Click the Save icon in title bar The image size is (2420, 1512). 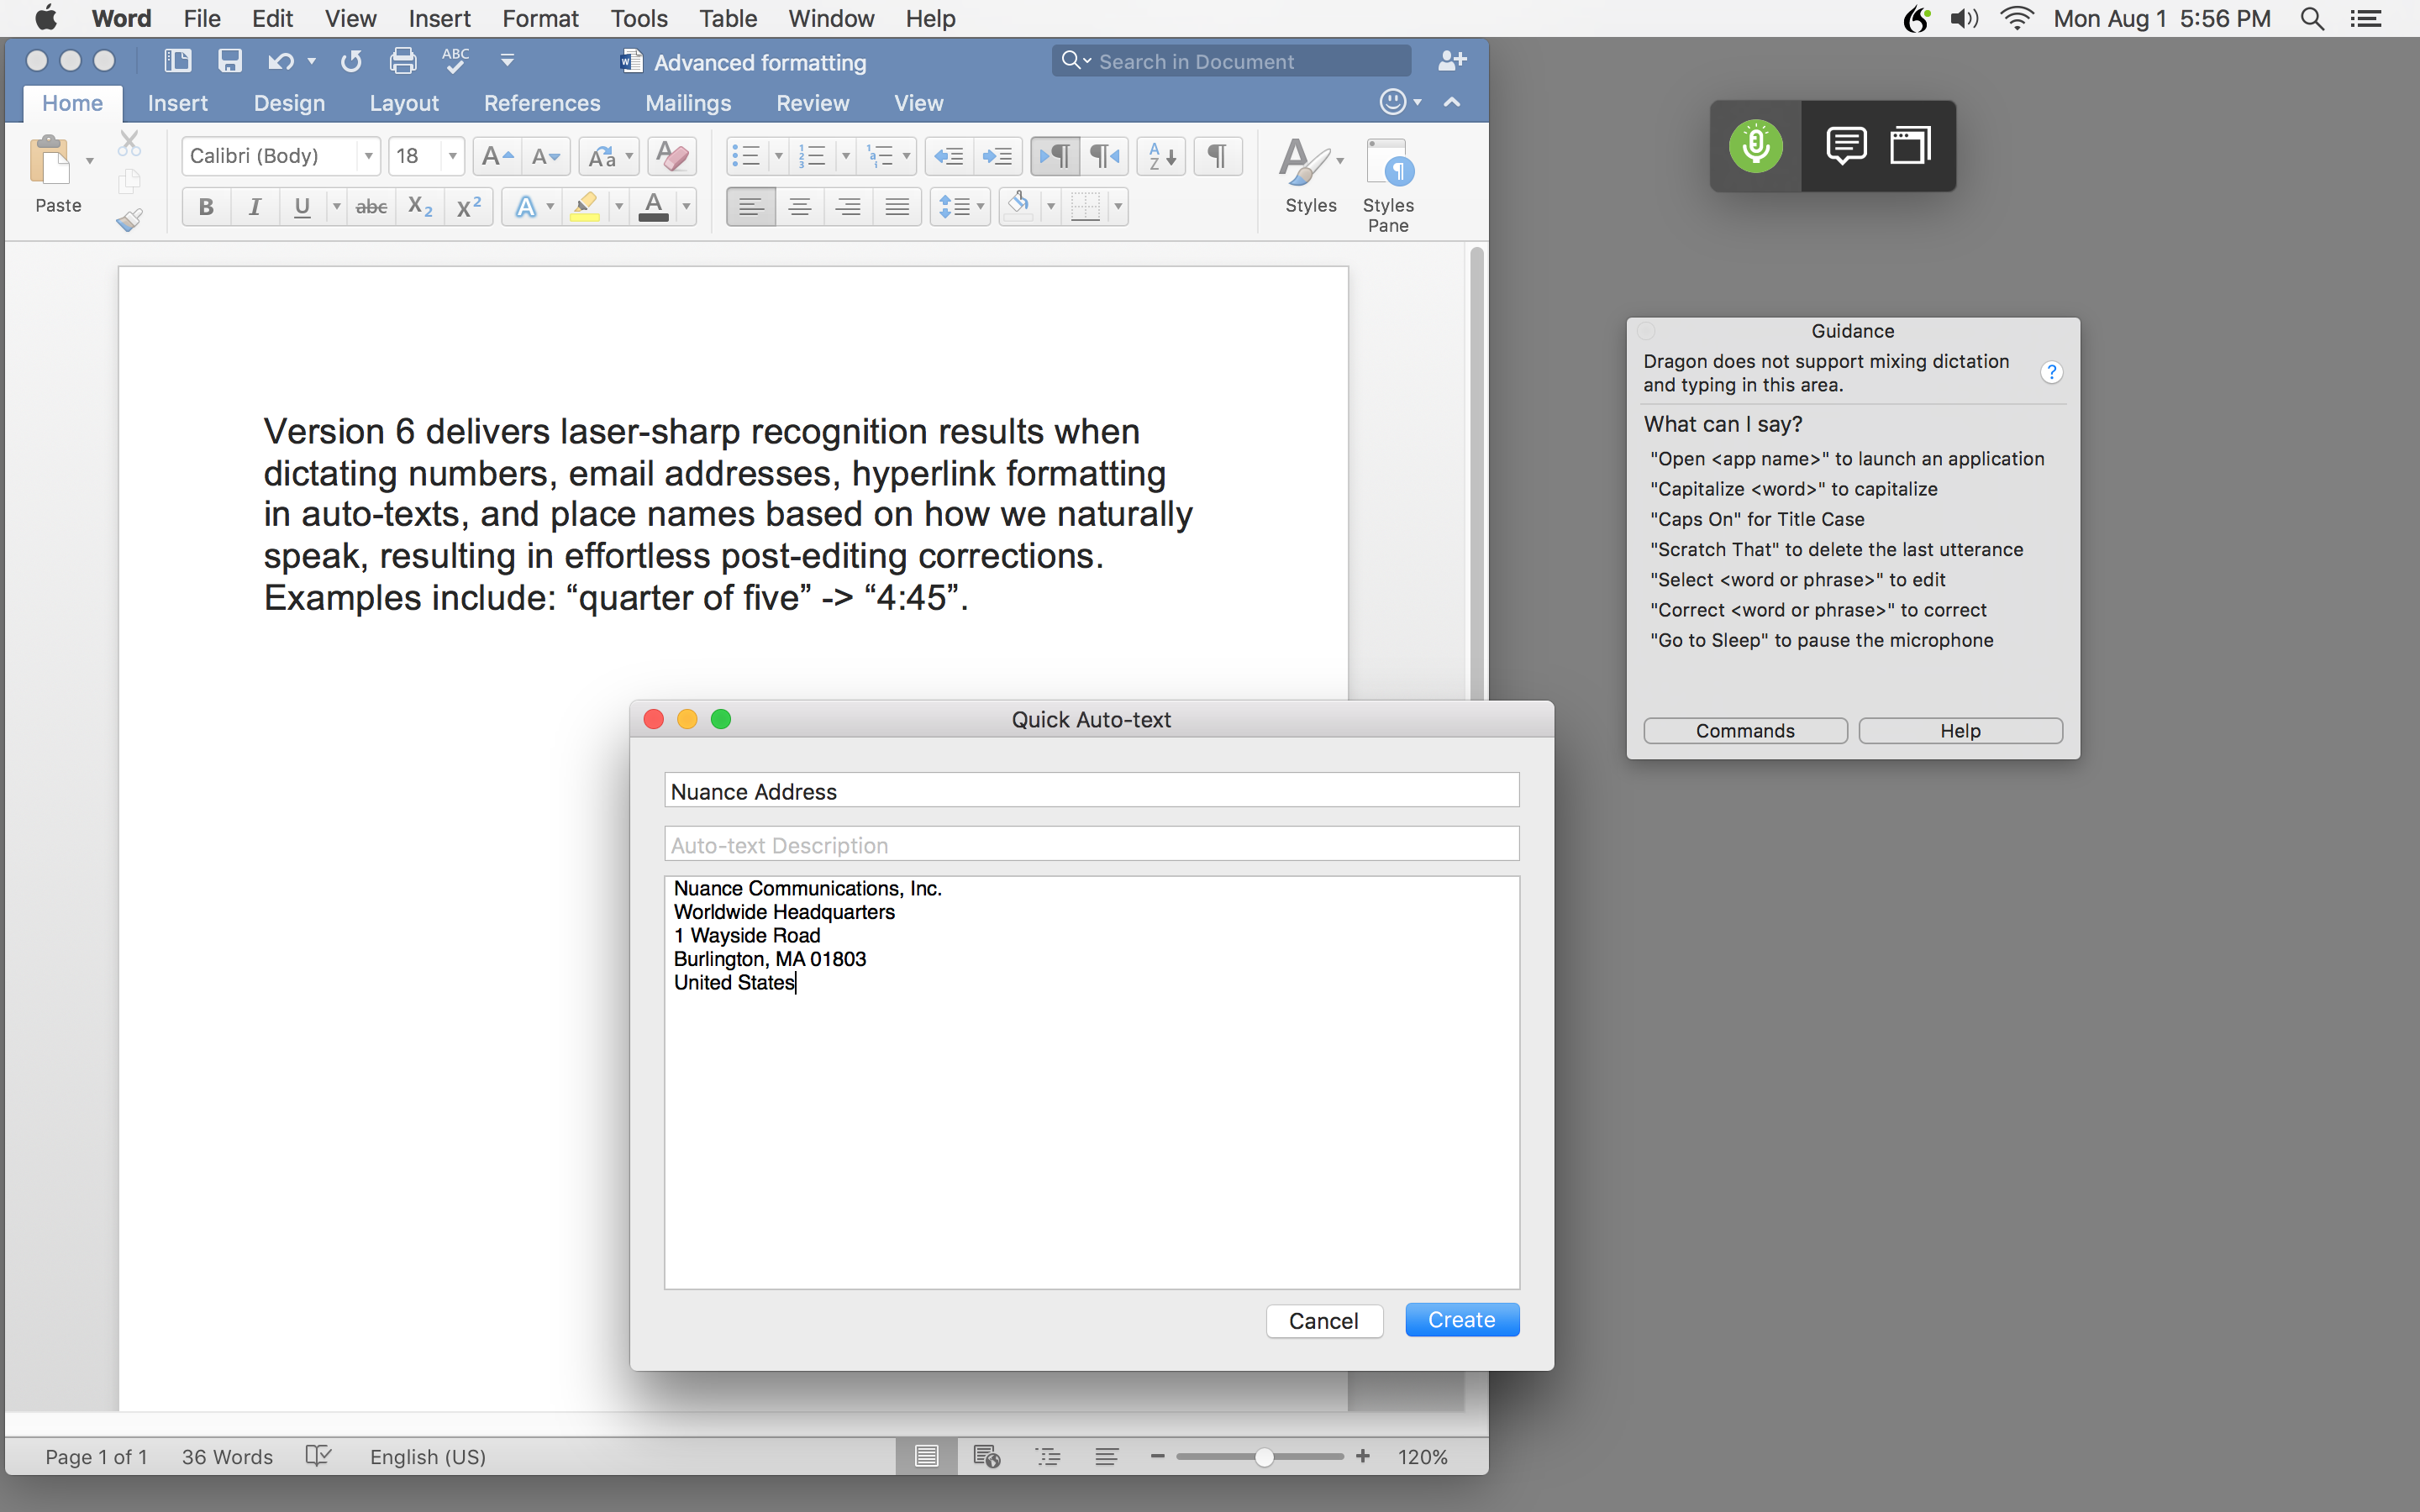(x=230, y=61)
